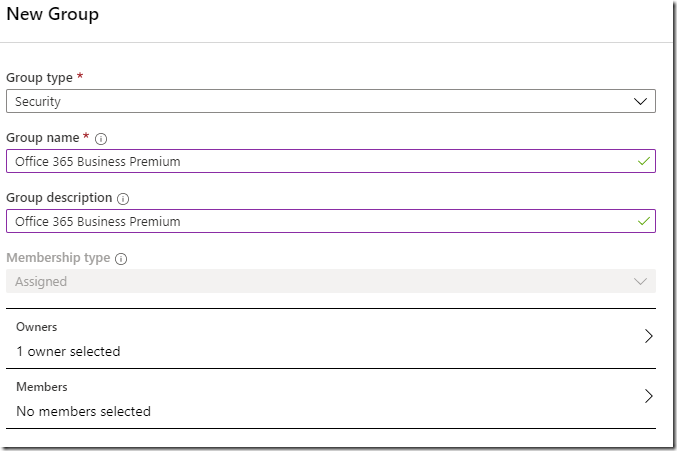
Task: Click into the Group name text field
Action: point(331,161)
